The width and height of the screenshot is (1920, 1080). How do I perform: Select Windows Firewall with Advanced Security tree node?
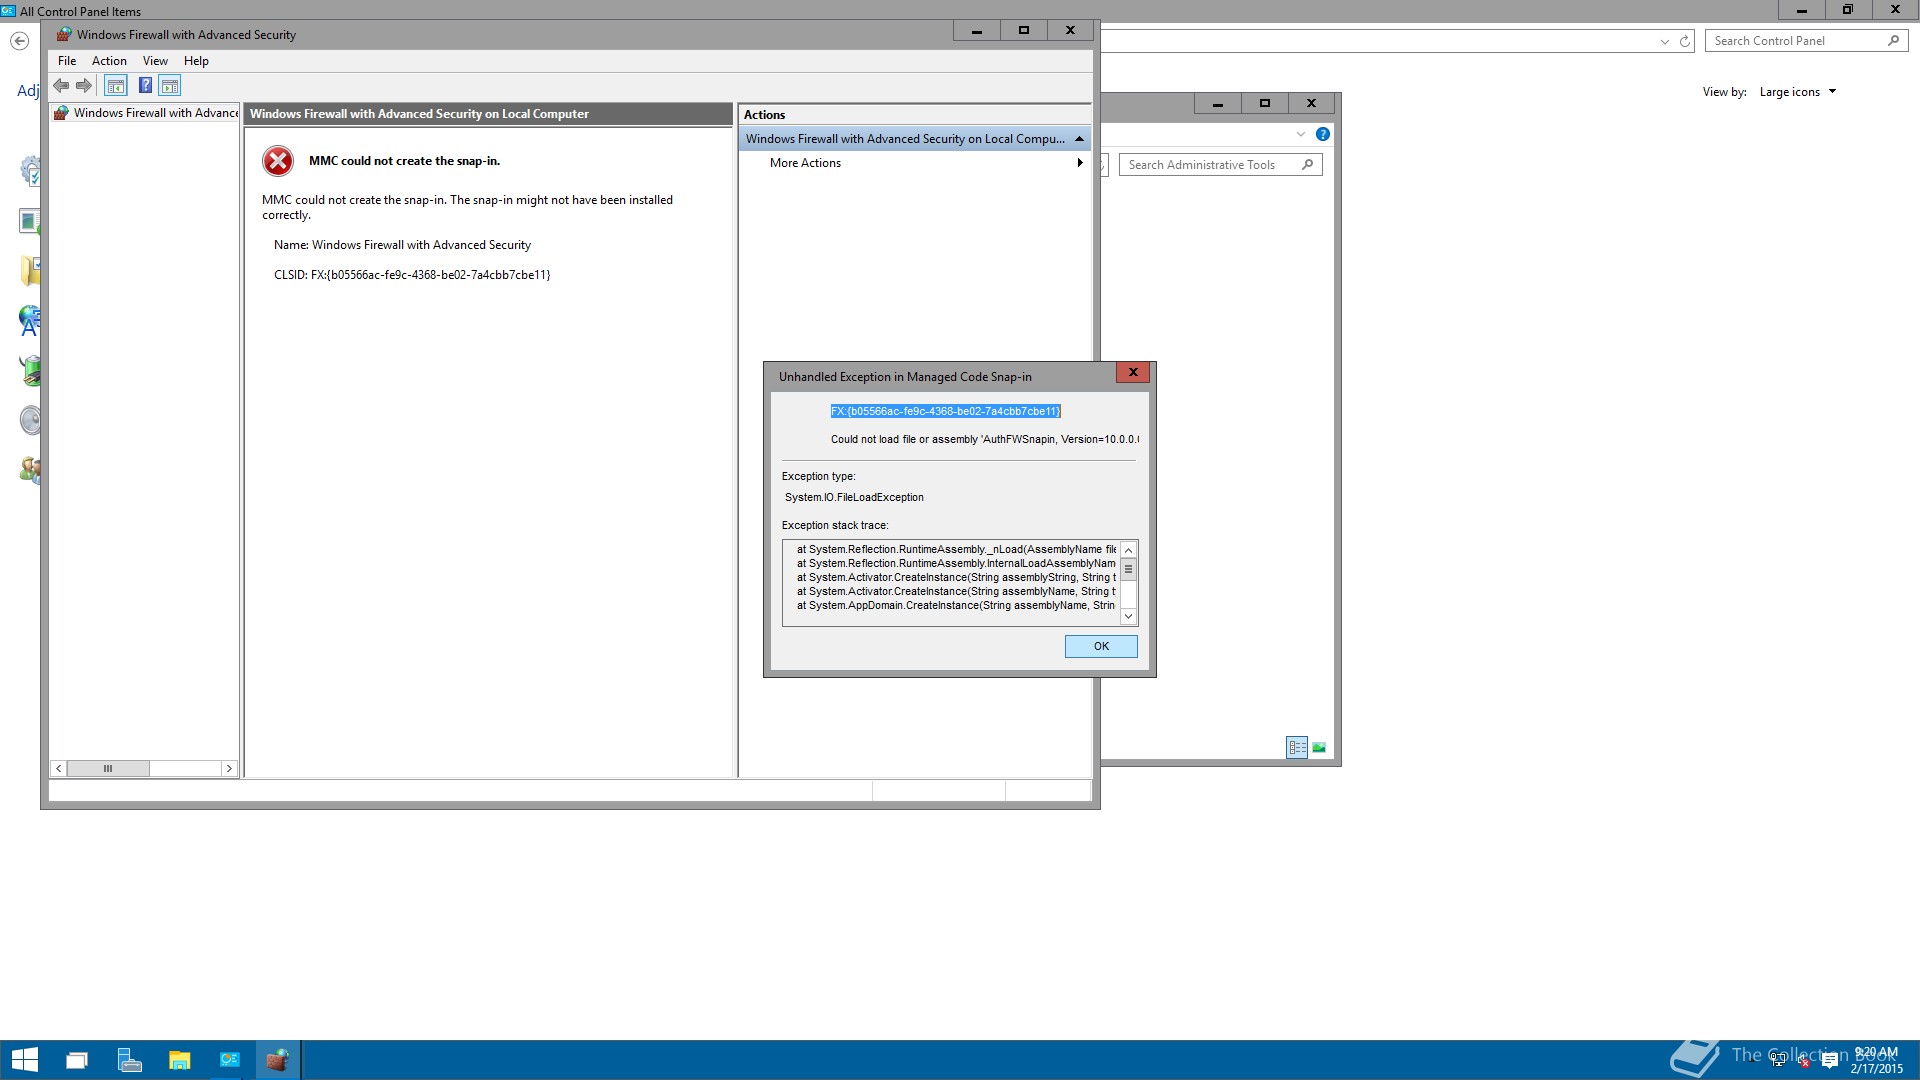click(x=154, y=113)
